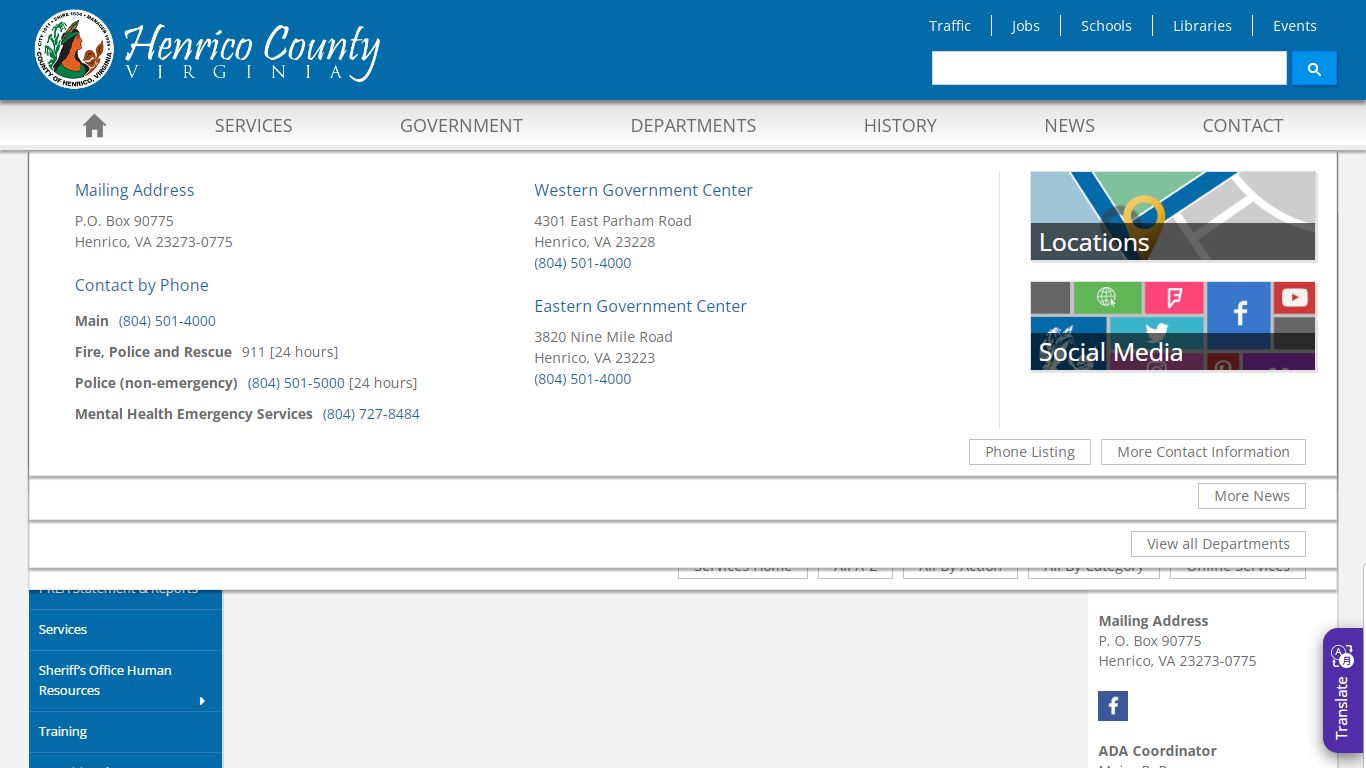Click Mental Health Emergency number (804) 727-8484
The width and height of the screenshot is (1366, 768).
pyautogui.click(x=371, y=414)
